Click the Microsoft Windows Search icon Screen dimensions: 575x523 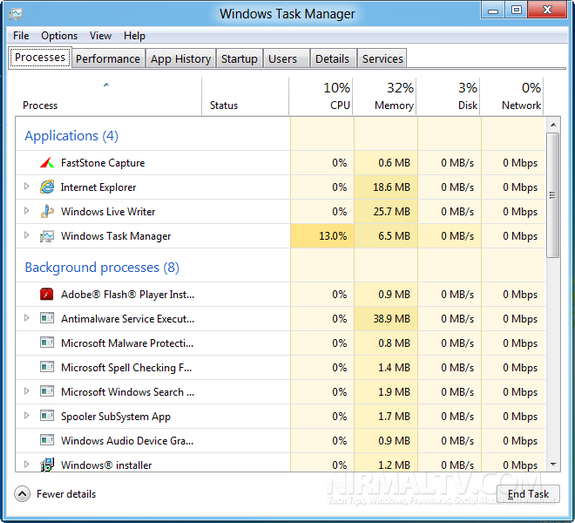47,391
